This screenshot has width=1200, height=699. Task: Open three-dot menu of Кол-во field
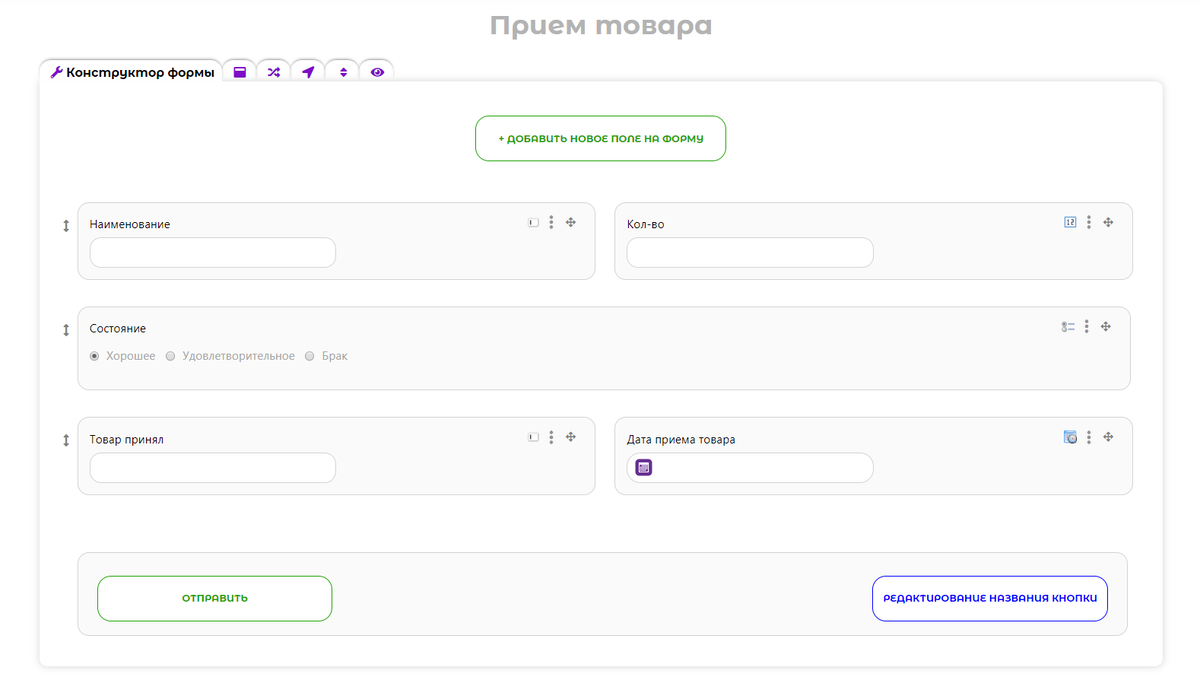click(x=1089, y=223)
